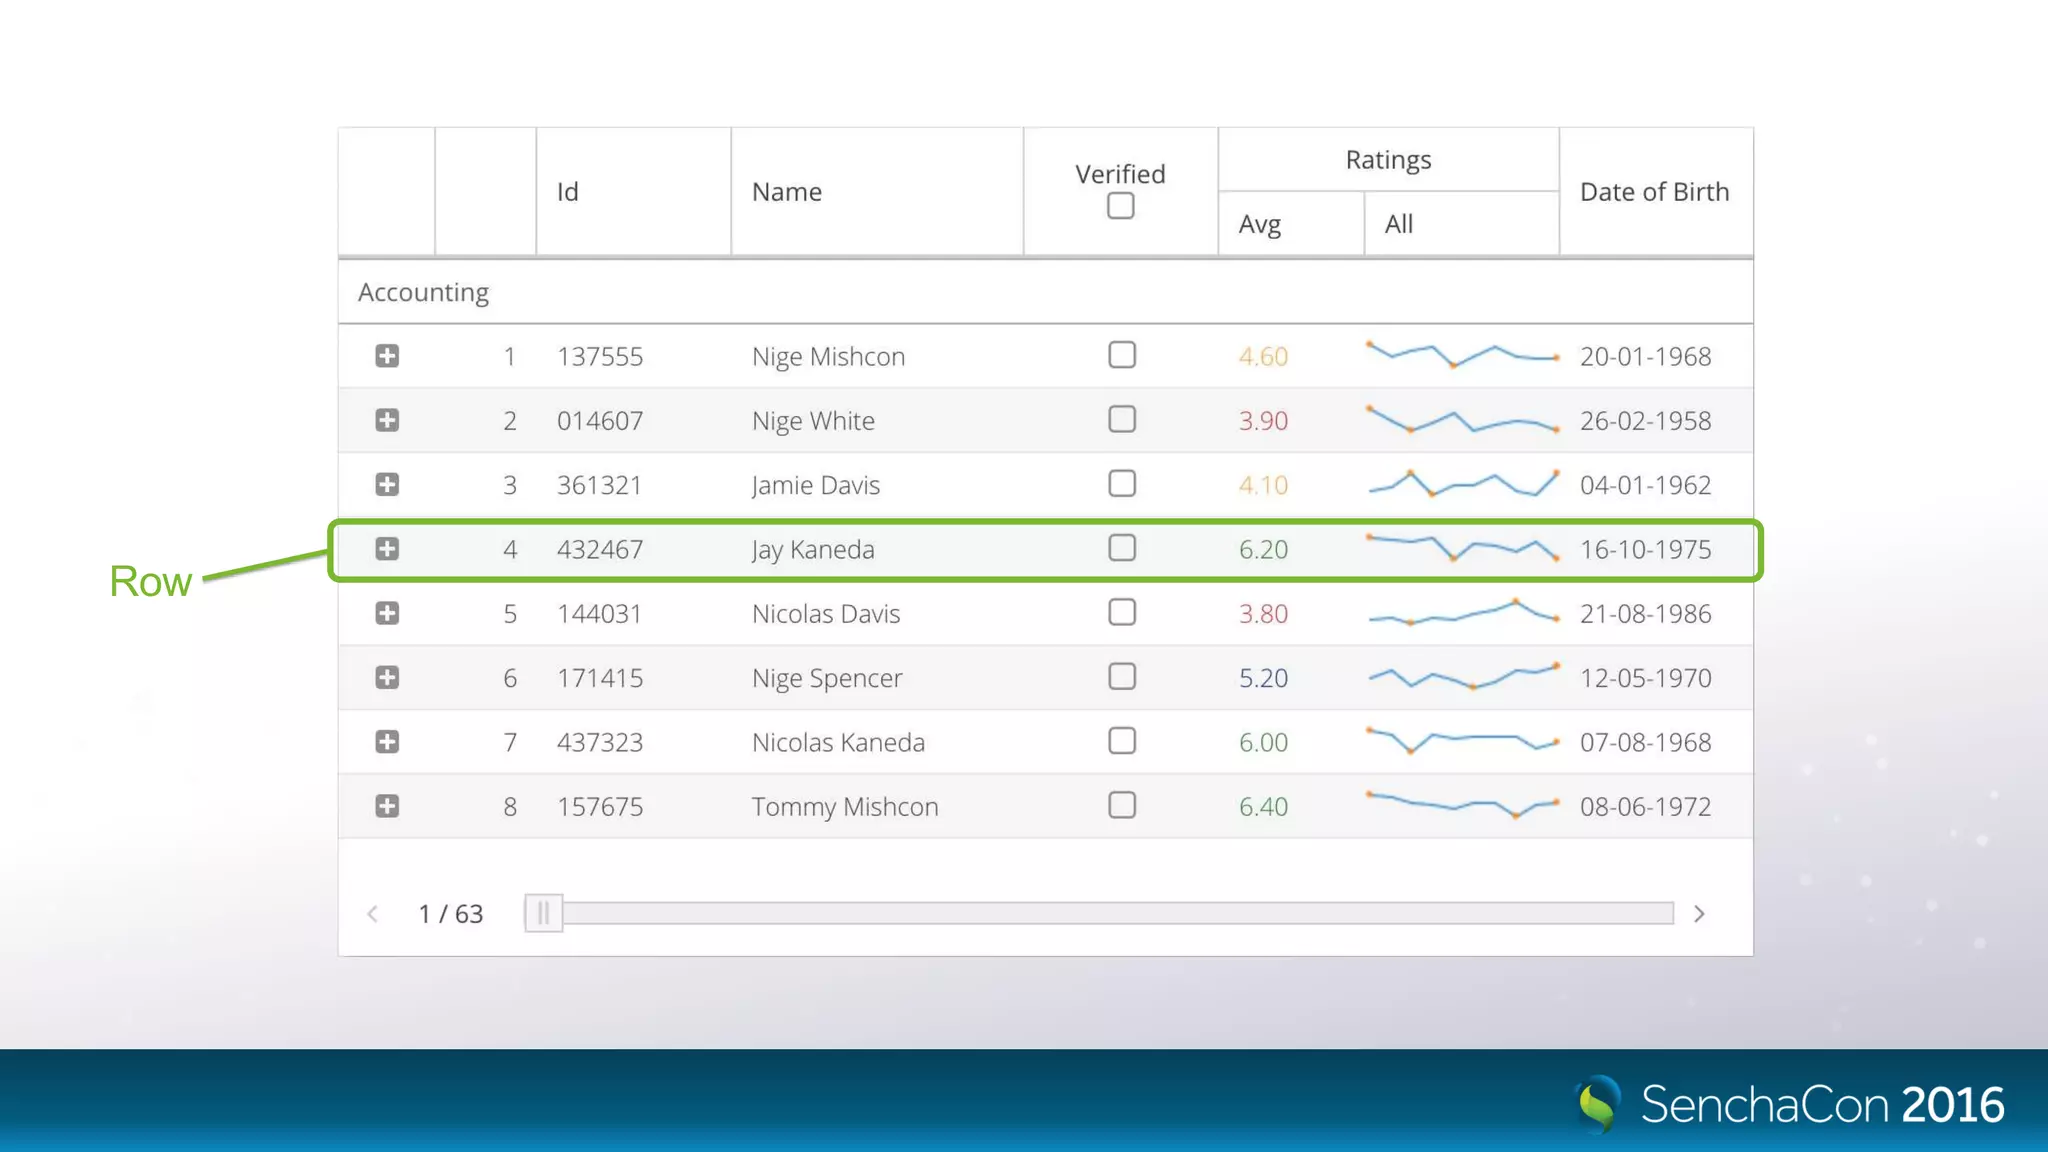
Task: Click the Date of Birth column header
Action: tap(1654, 192)
